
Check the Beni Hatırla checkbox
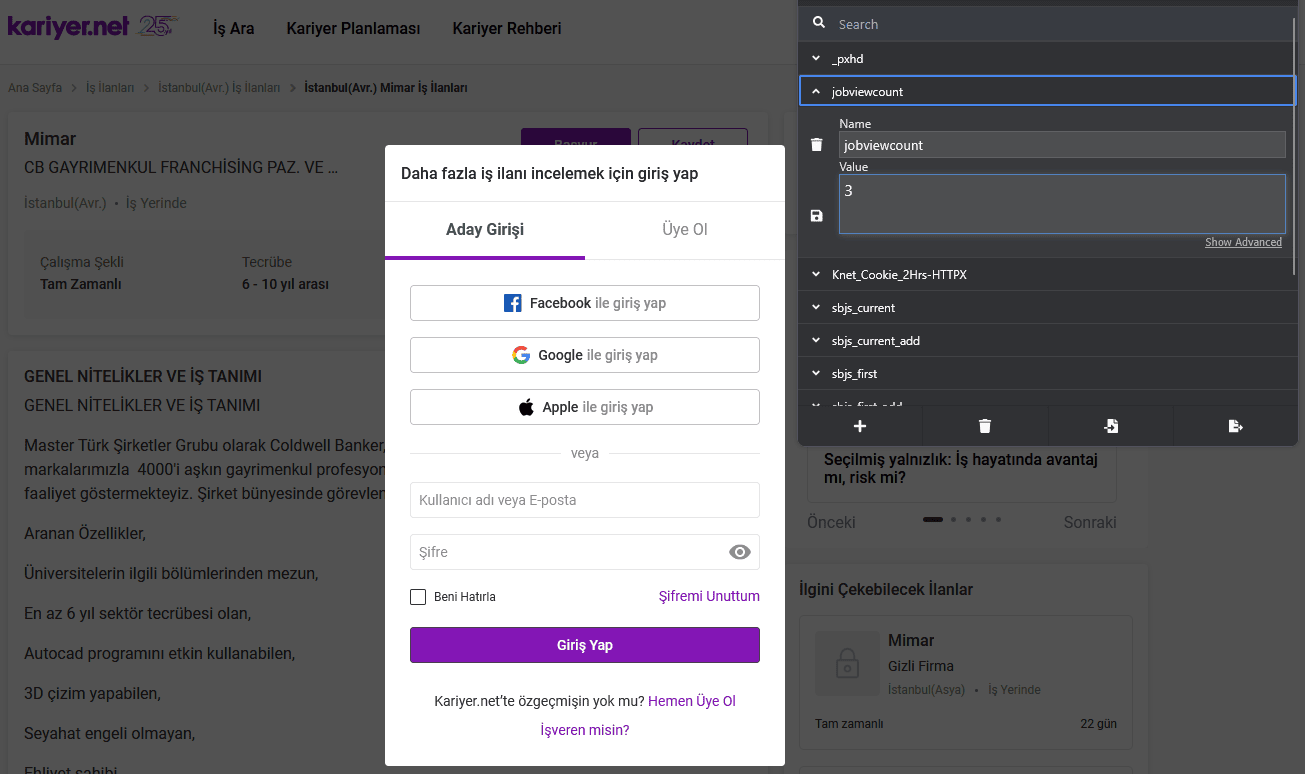418,597
